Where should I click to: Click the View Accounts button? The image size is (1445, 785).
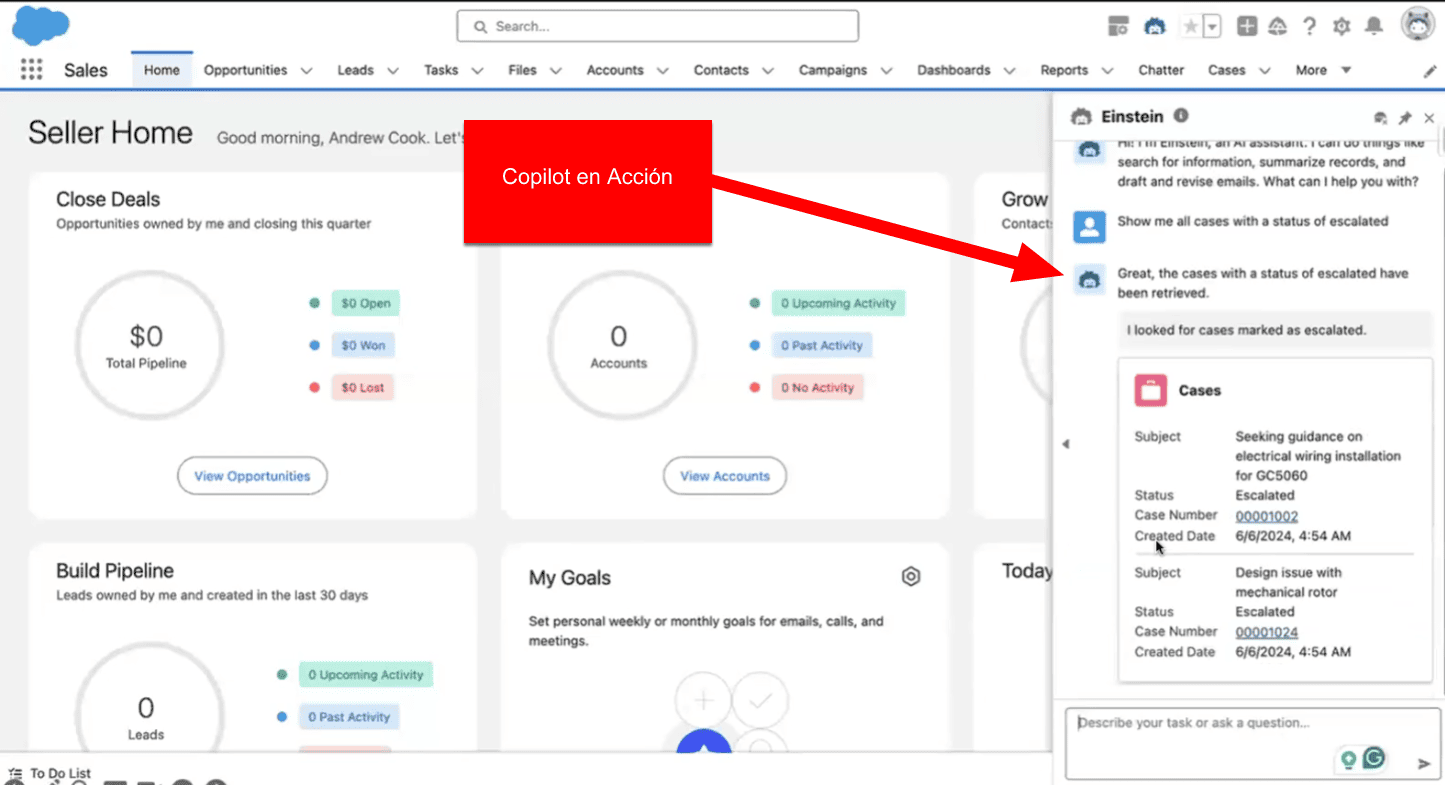[x=725, y=476]
